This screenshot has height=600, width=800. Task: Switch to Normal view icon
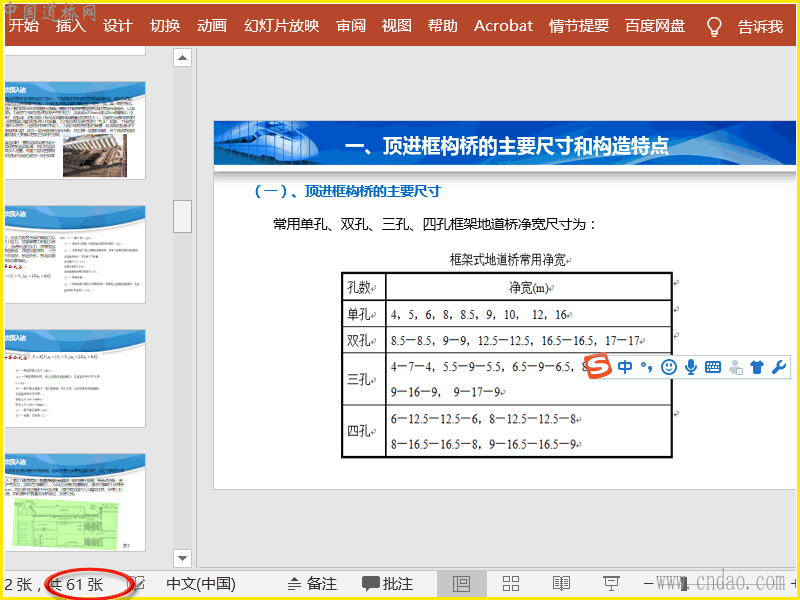click(461, 583)
